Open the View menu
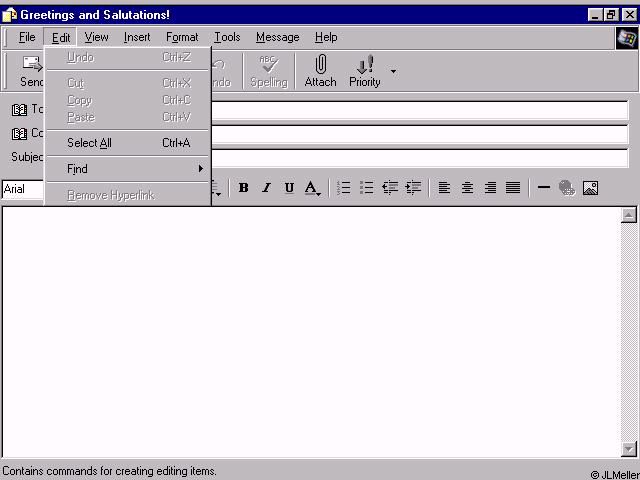Viewport: 640px width, 480px height. (x=96, y=37)
